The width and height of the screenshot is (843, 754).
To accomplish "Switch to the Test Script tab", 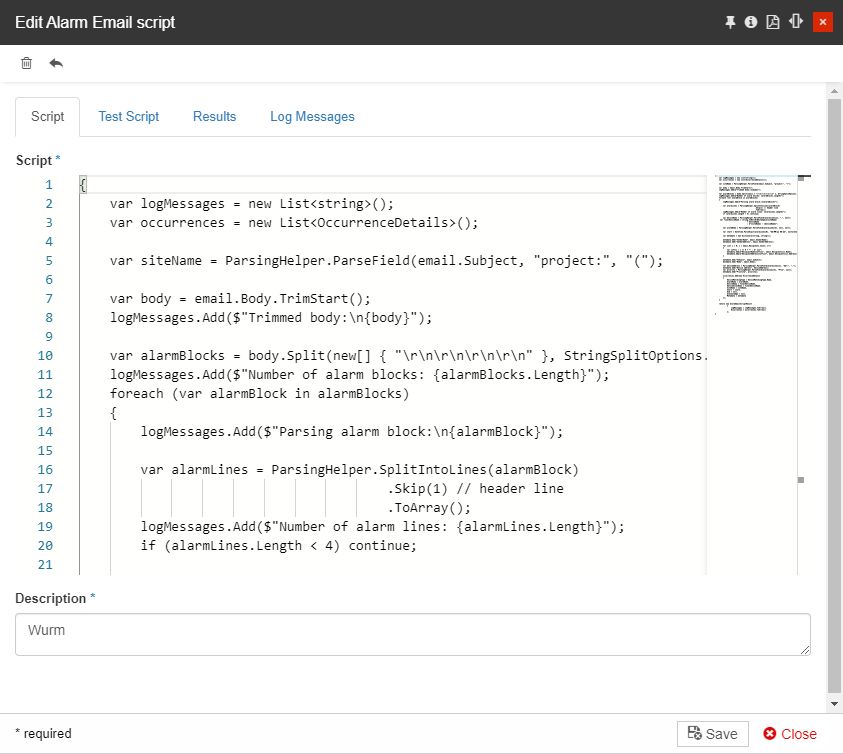I will click(128, 117).
